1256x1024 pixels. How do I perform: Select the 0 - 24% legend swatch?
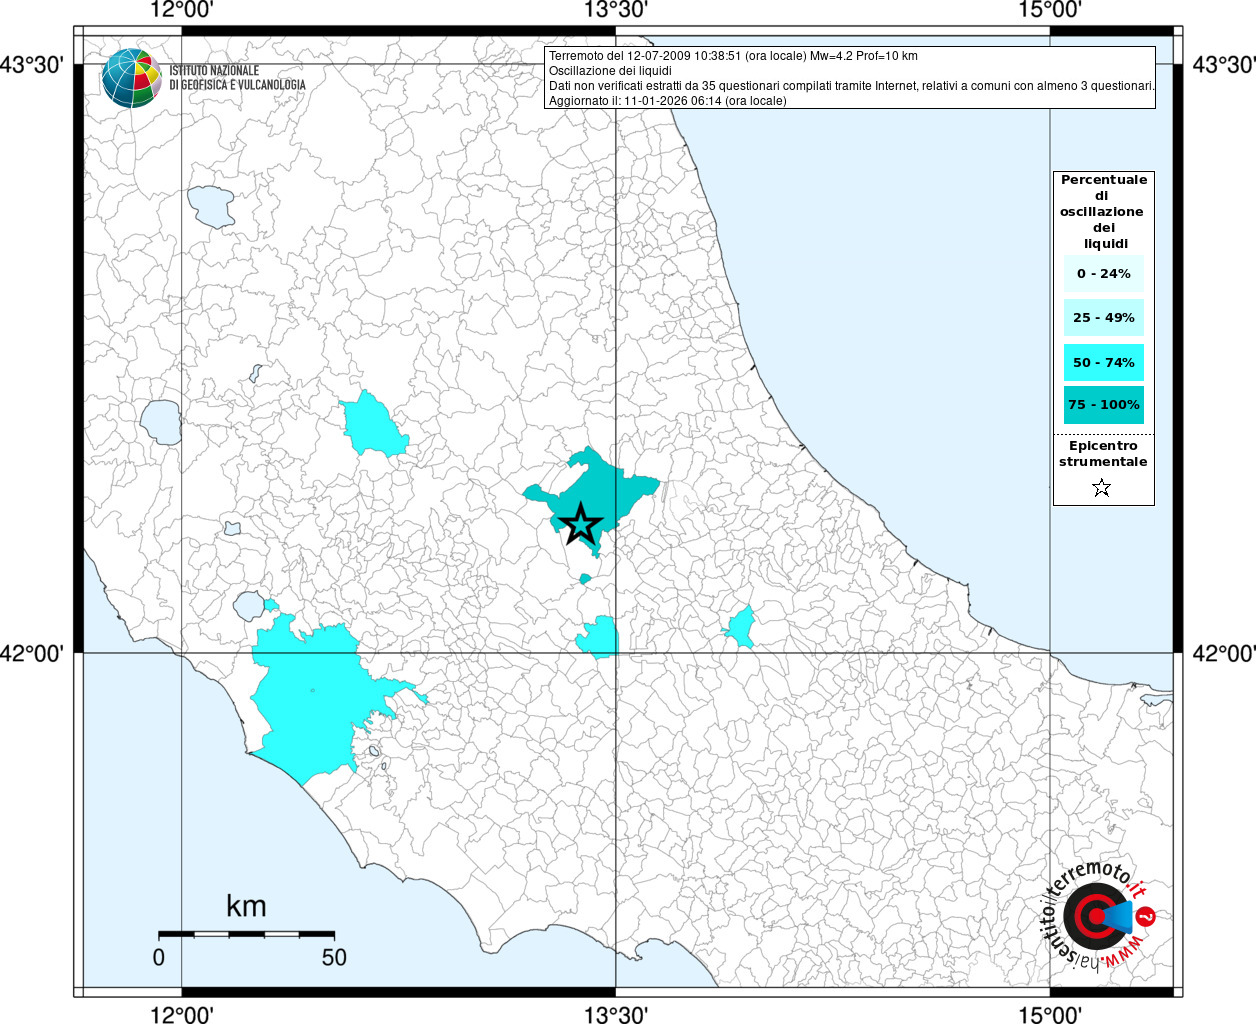[x=1103, y=274]
